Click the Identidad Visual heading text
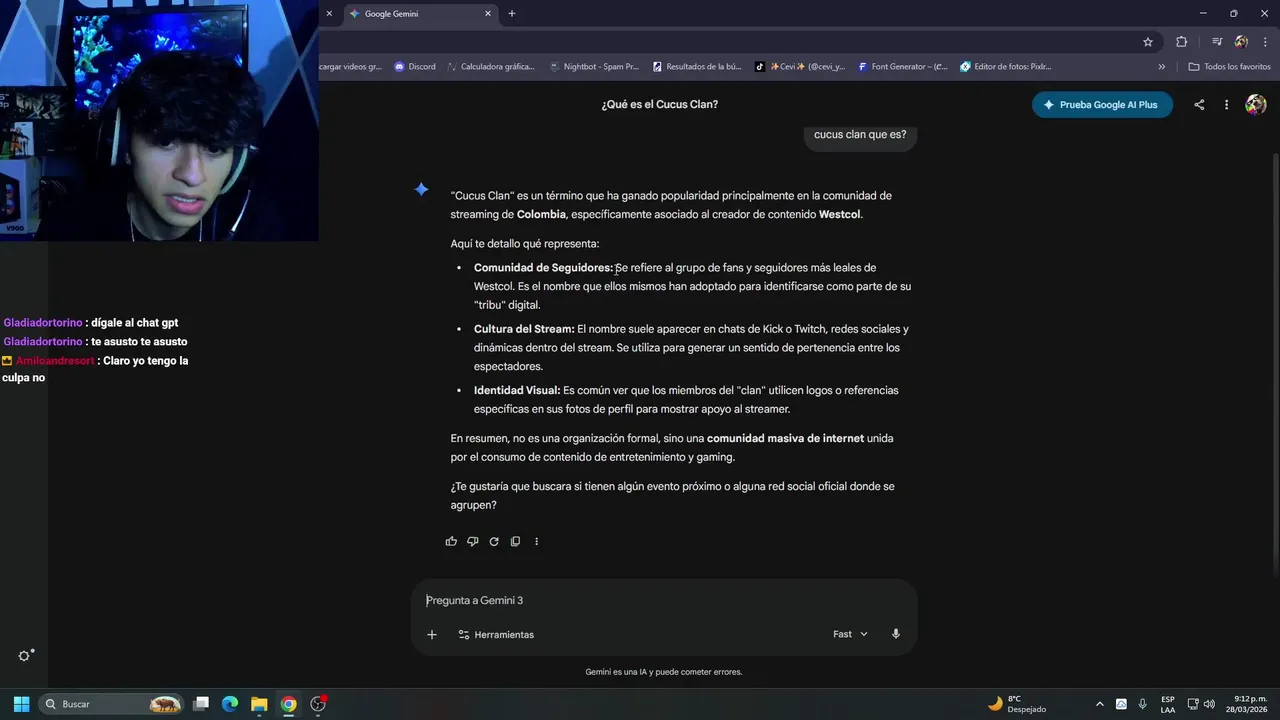 tap(517, 391)
